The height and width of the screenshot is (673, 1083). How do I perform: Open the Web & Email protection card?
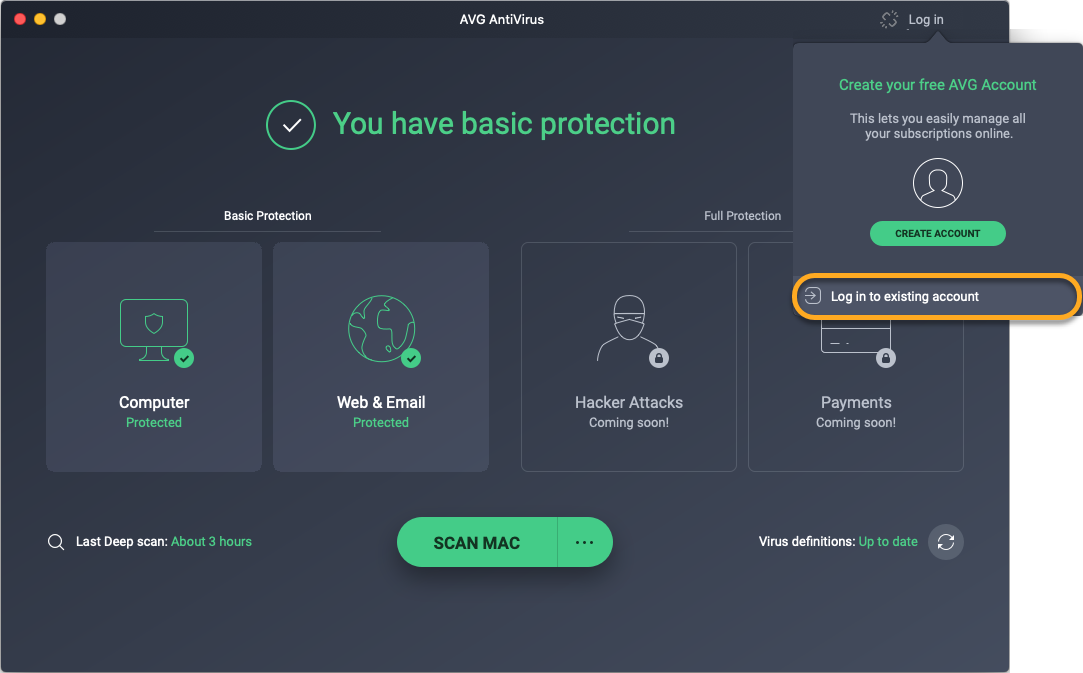pos(381,357)
